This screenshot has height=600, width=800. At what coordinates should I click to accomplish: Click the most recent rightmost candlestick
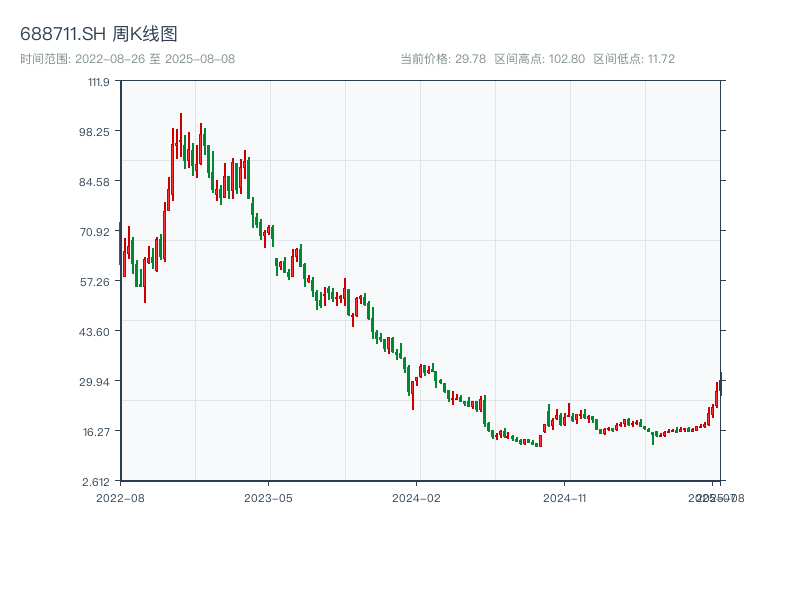coord(722,385)
